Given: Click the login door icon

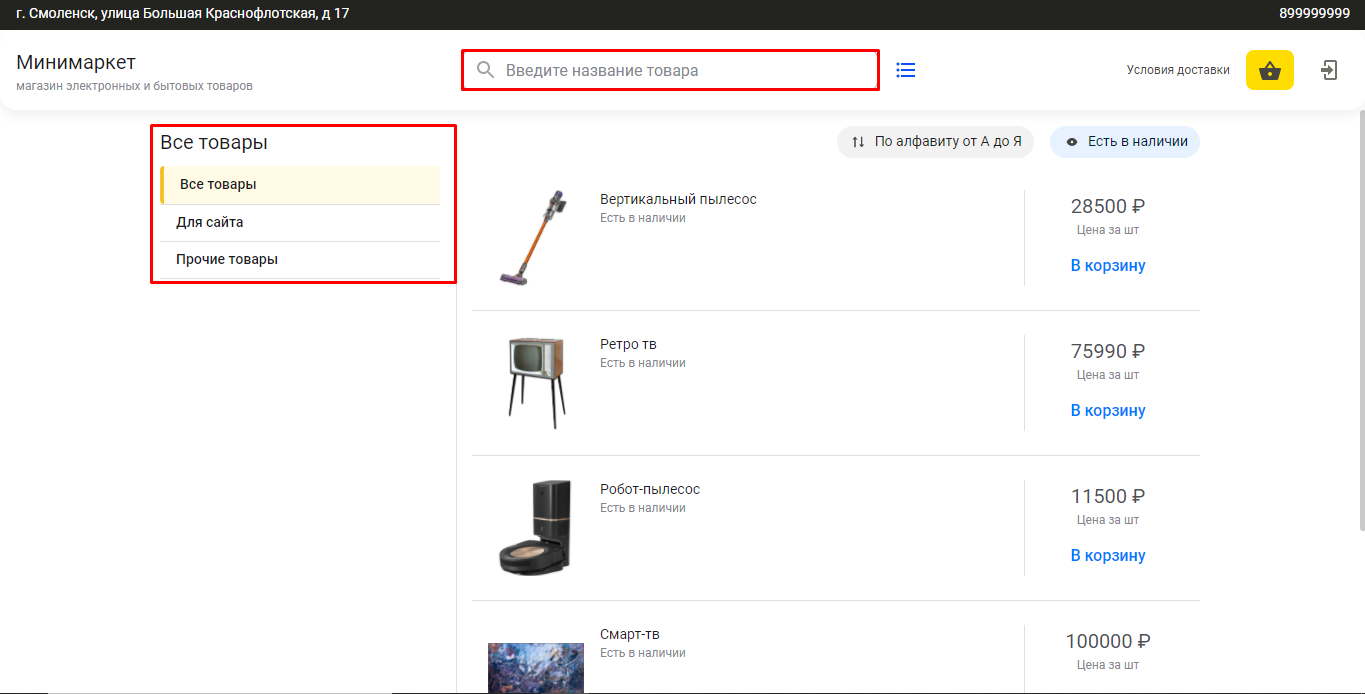Looking at the screenshot, I should (1329, 70).
